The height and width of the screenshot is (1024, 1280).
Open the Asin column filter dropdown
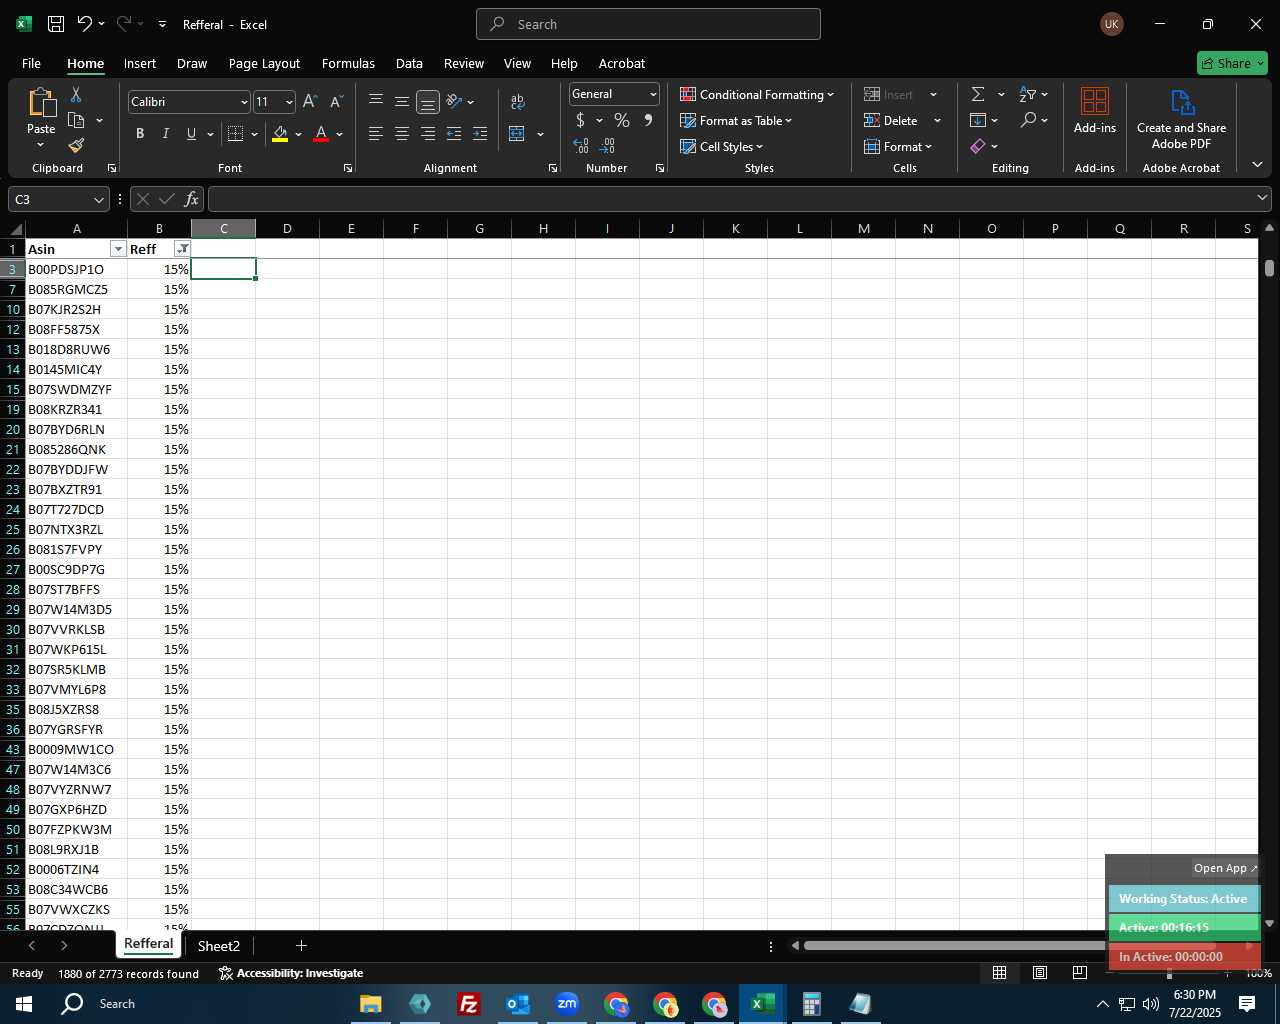(118, 249)
